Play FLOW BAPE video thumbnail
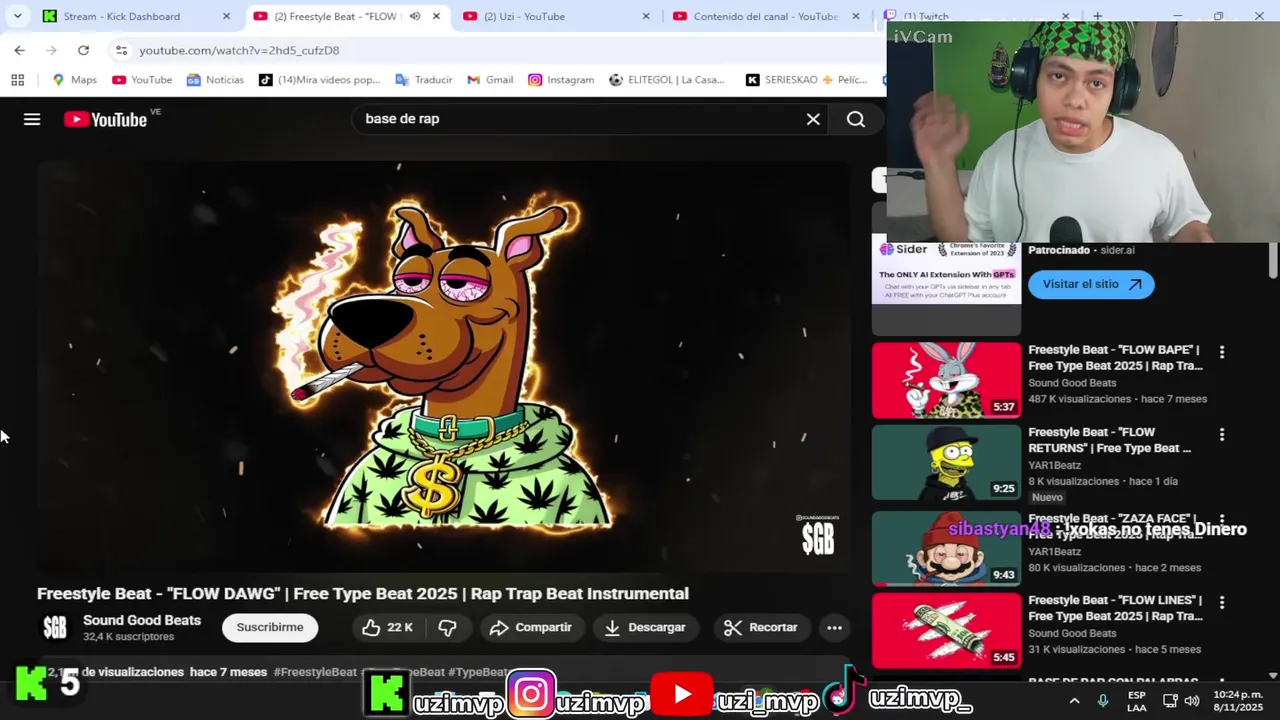The height and width of the screenshot is (720, 1280). (946, 380)
